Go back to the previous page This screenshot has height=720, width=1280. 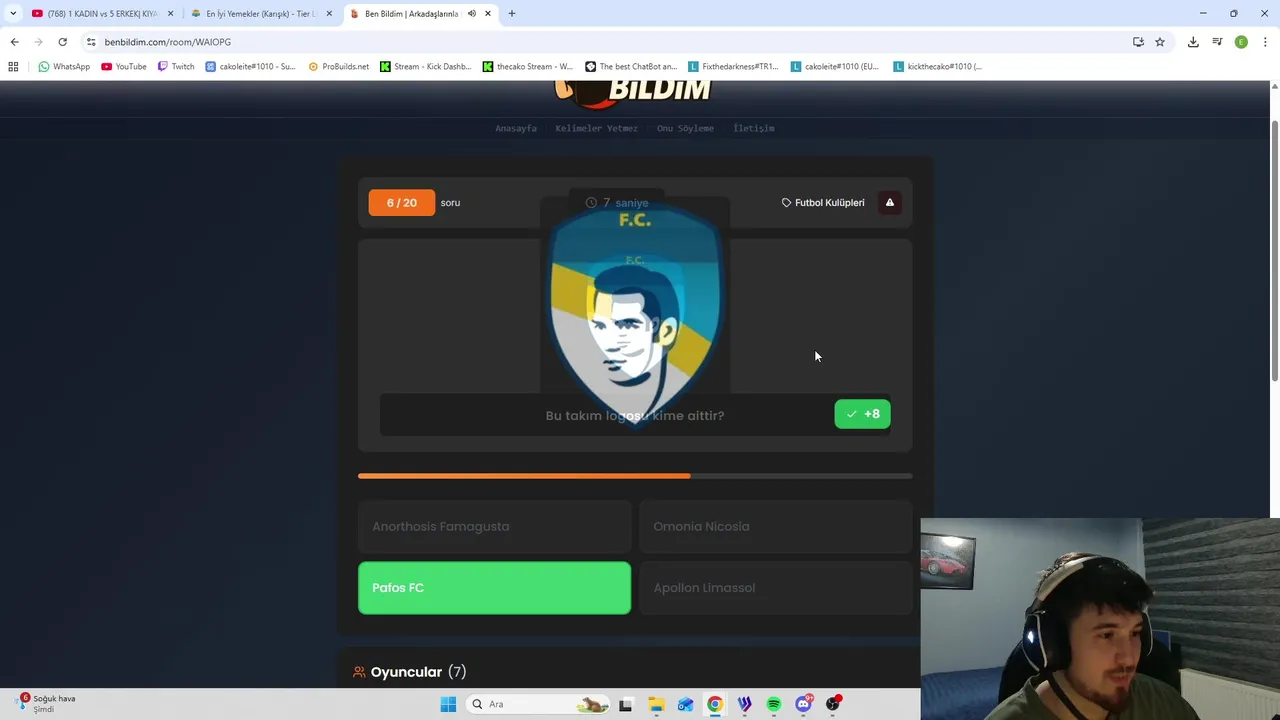tap(14, 42)
